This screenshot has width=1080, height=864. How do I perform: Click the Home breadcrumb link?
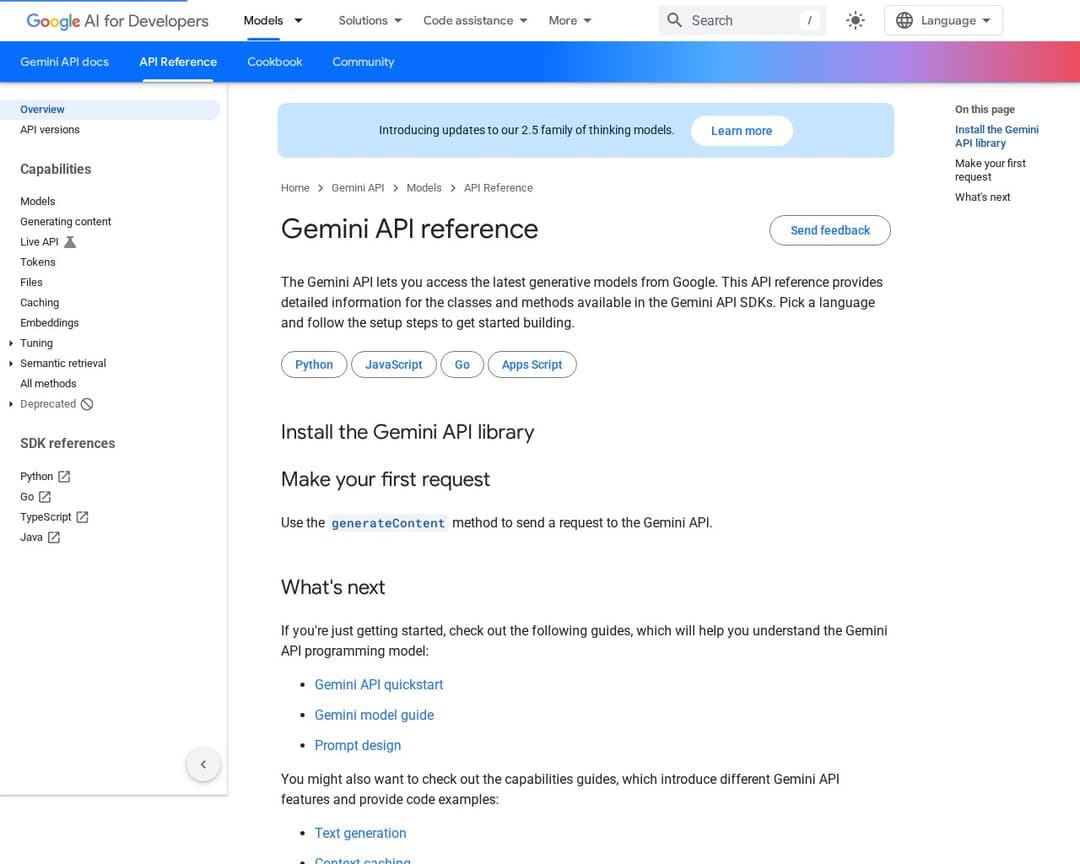295,188
